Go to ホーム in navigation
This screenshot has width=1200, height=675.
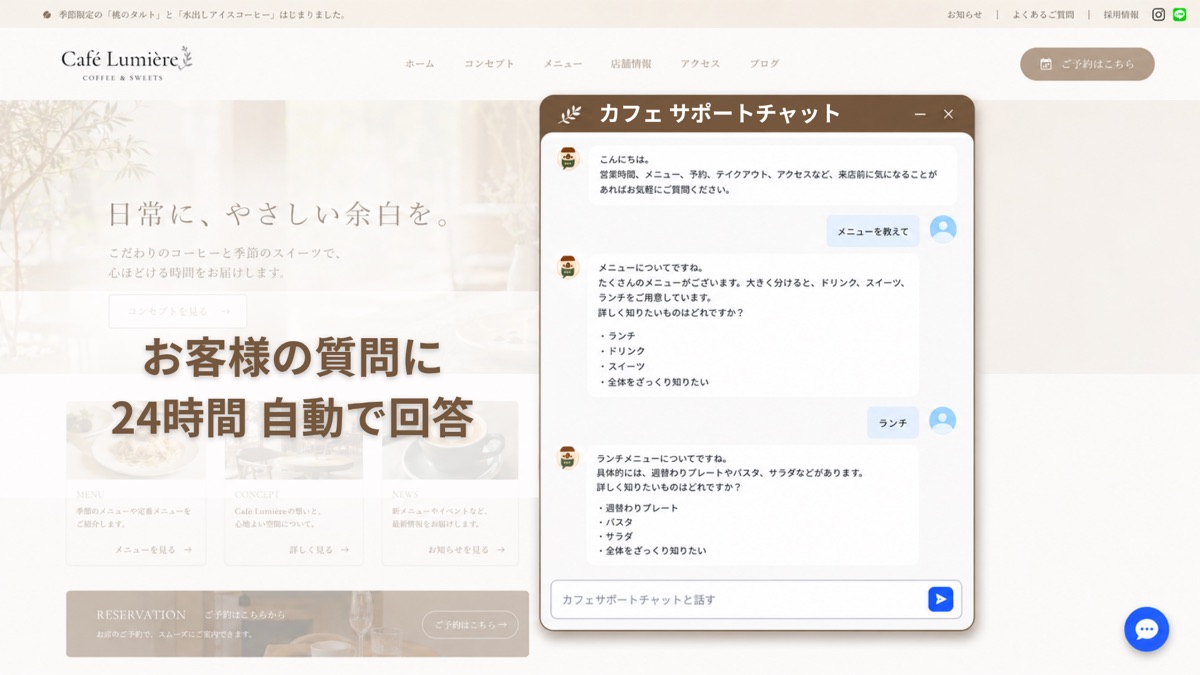click(420, 64)
